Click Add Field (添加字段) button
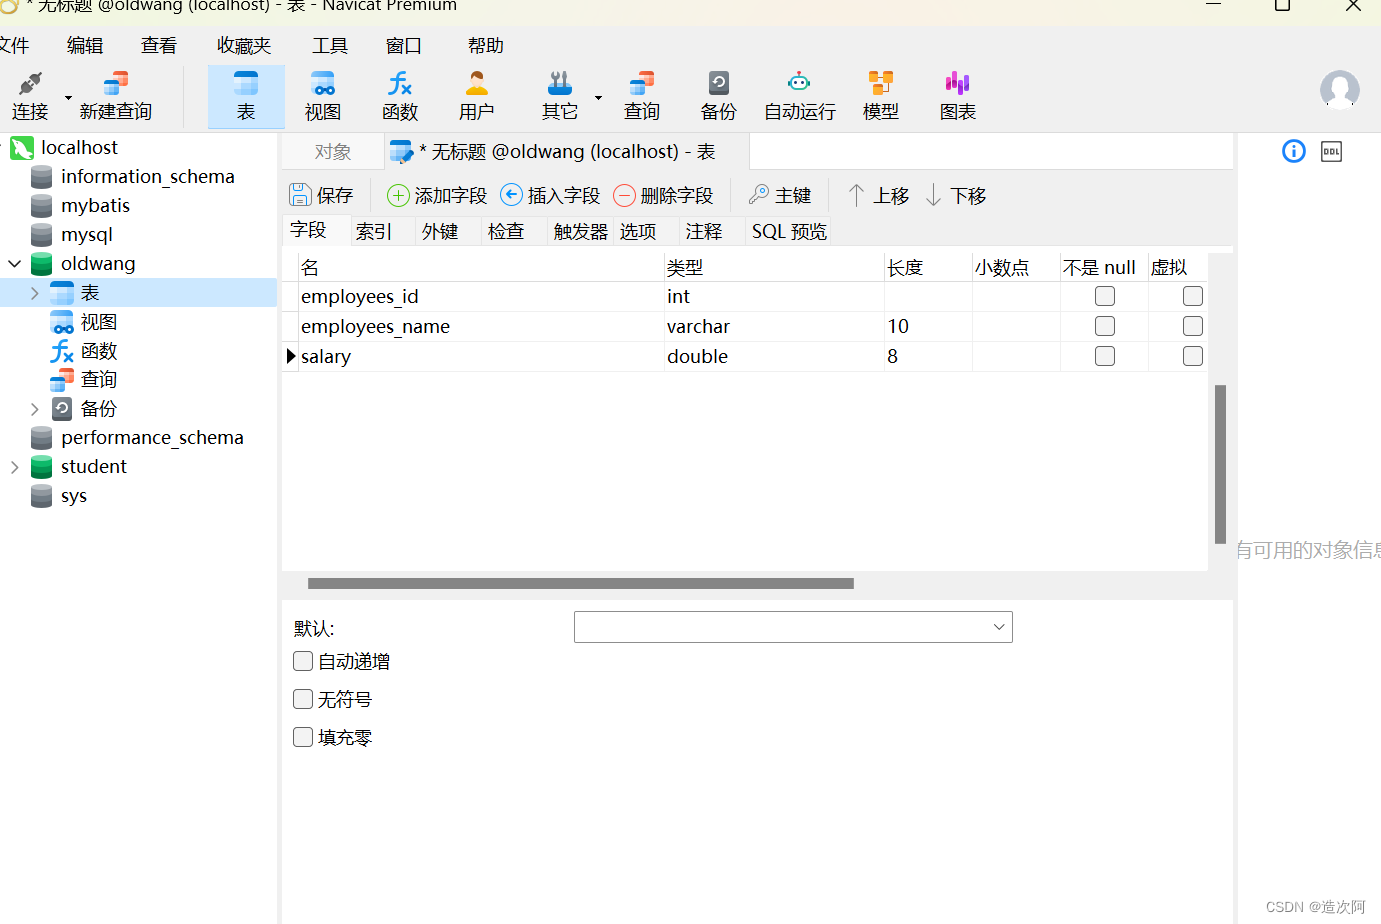The height and width of the screenshot is (924, 1381). click(437, 195)
